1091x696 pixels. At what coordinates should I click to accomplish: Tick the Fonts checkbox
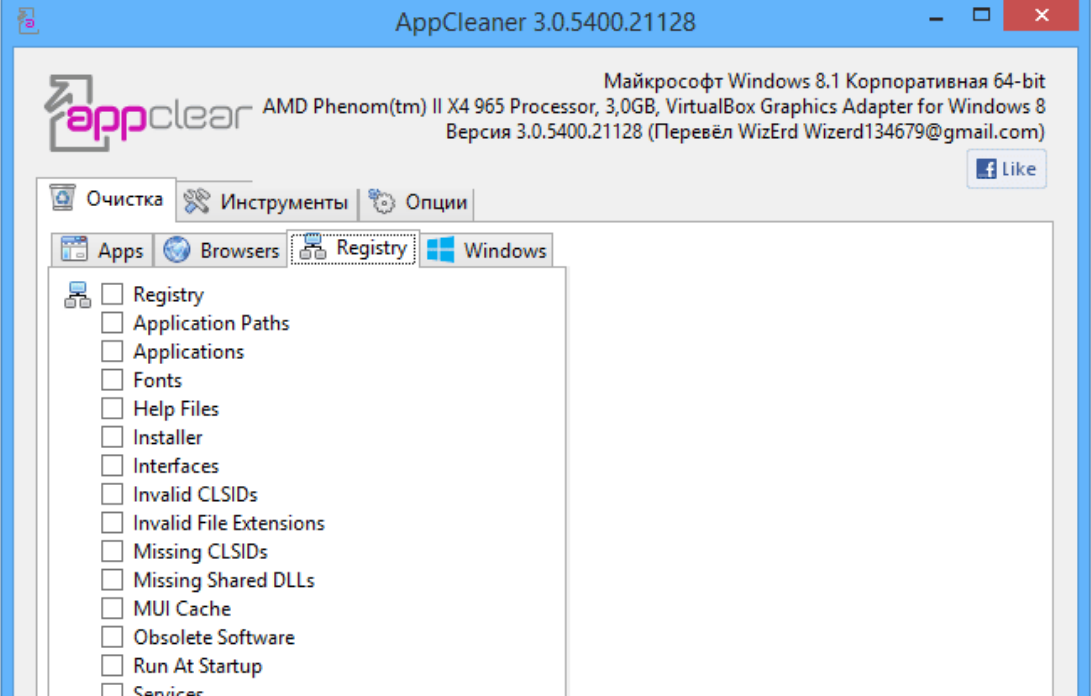click(x=112, y=380)
